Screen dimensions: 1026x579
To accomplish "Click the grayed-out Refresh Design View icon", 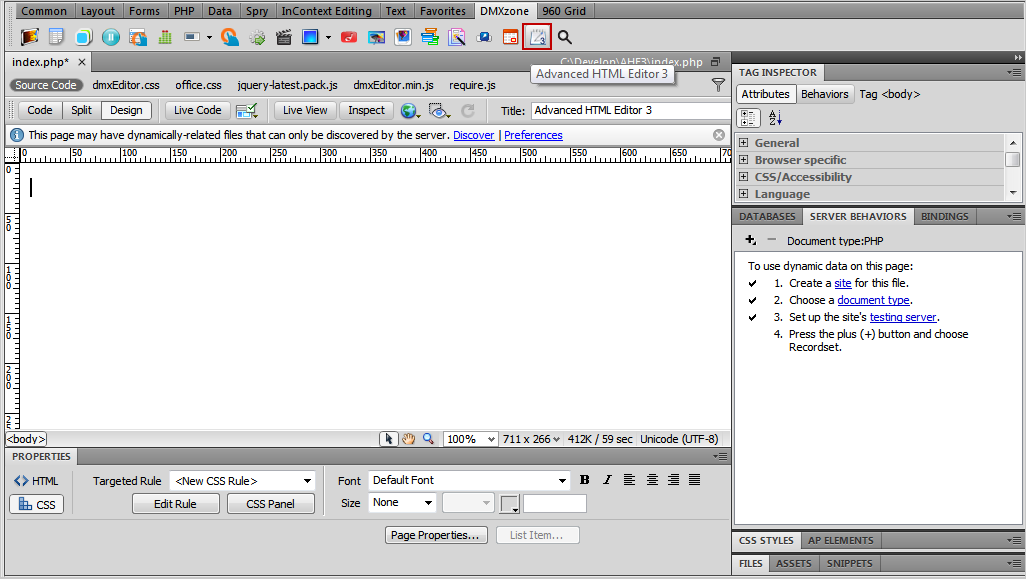I will (x=468, y=111).
